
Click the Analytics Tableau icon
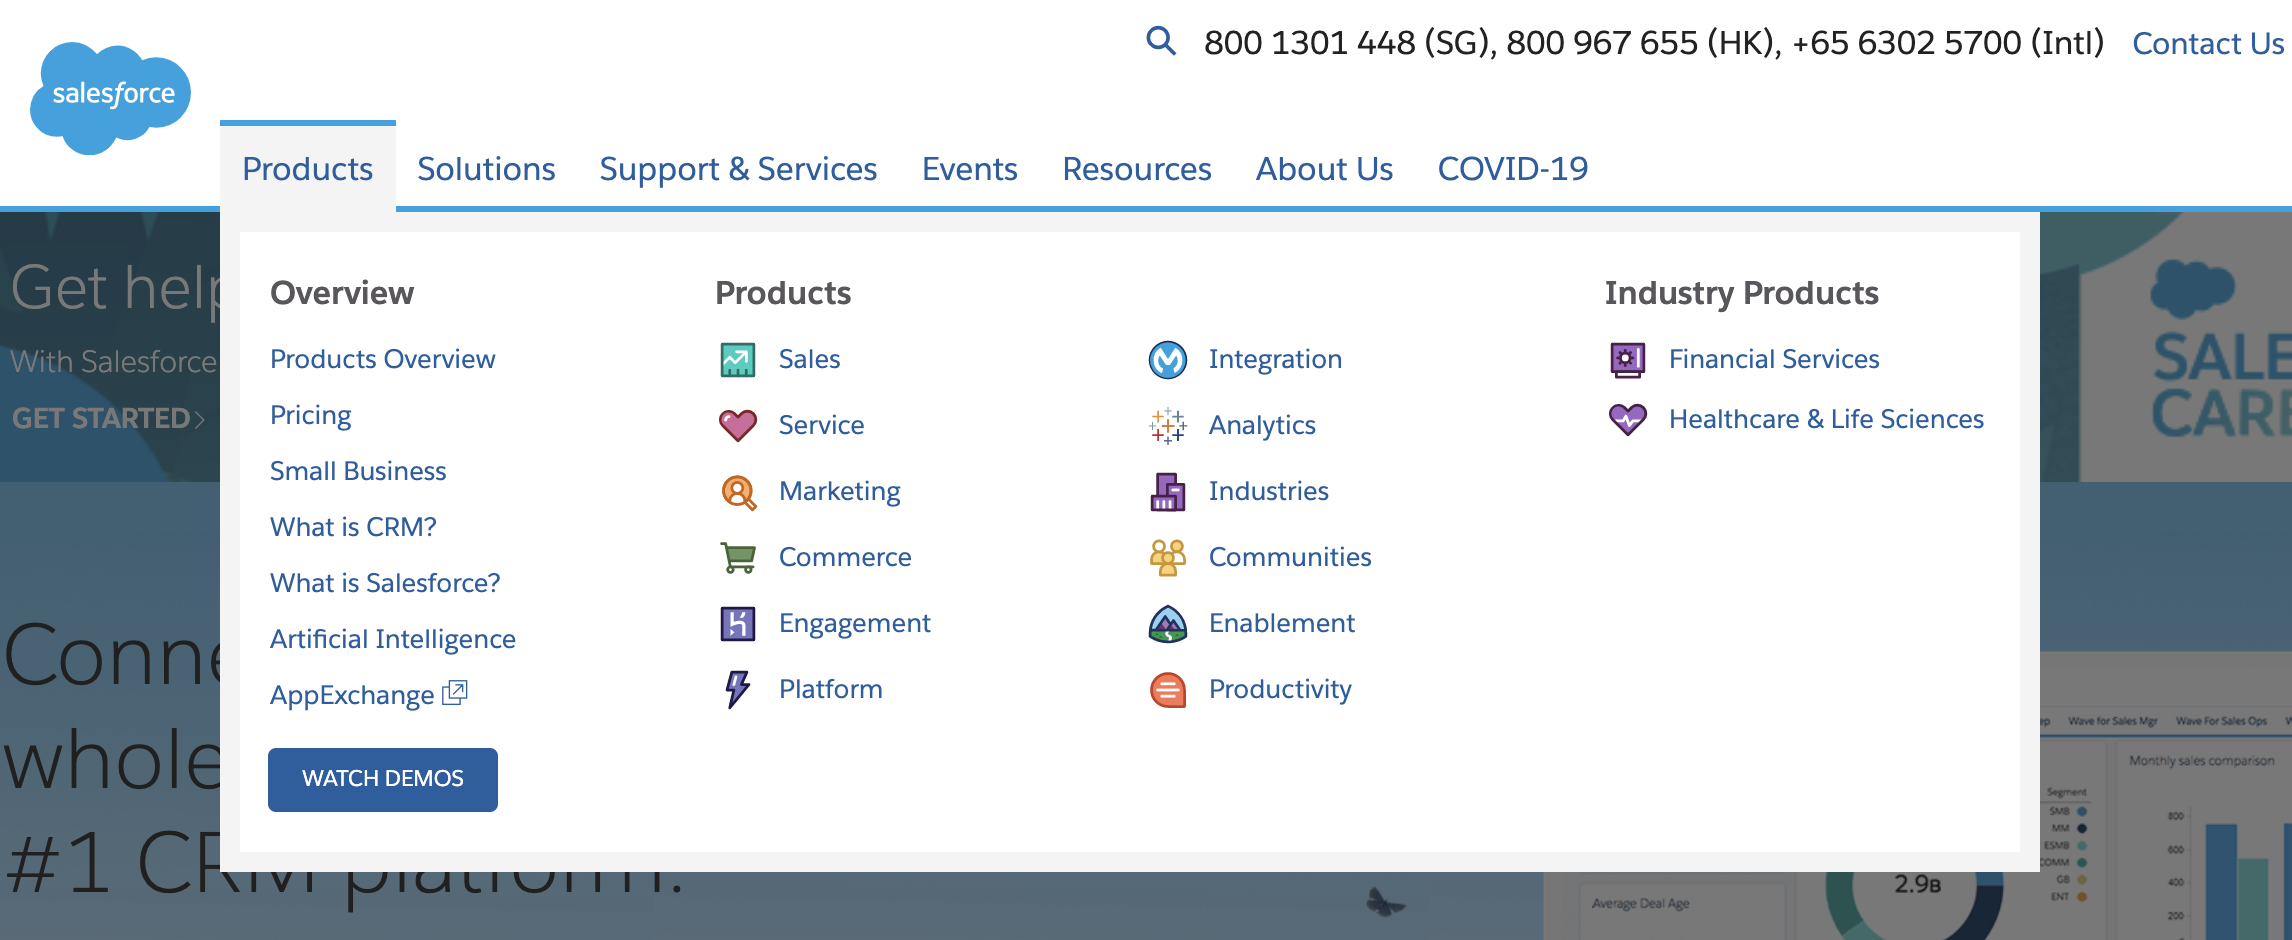[1168, 425]
